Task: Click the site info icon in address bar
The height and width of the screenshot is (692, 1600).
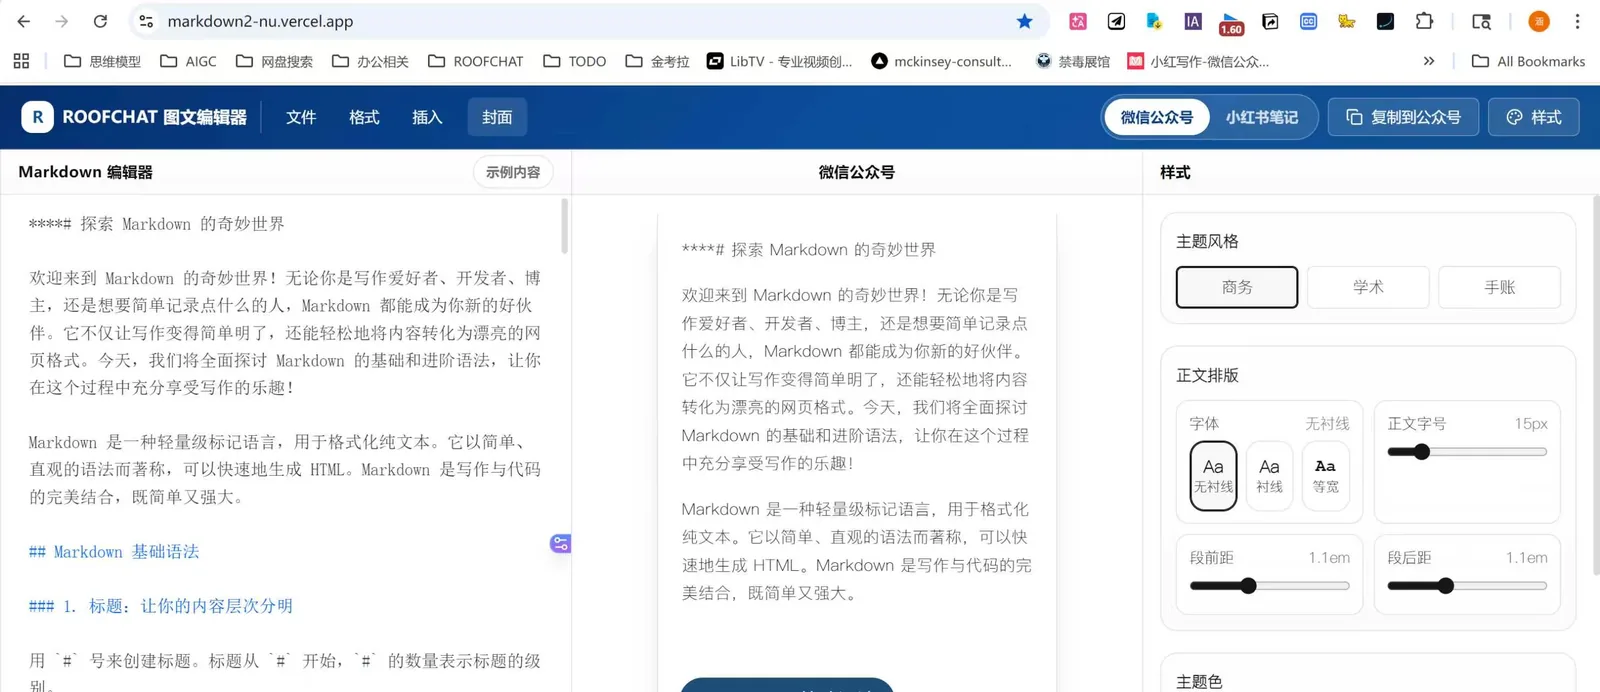Action: [x=146, y=21]
